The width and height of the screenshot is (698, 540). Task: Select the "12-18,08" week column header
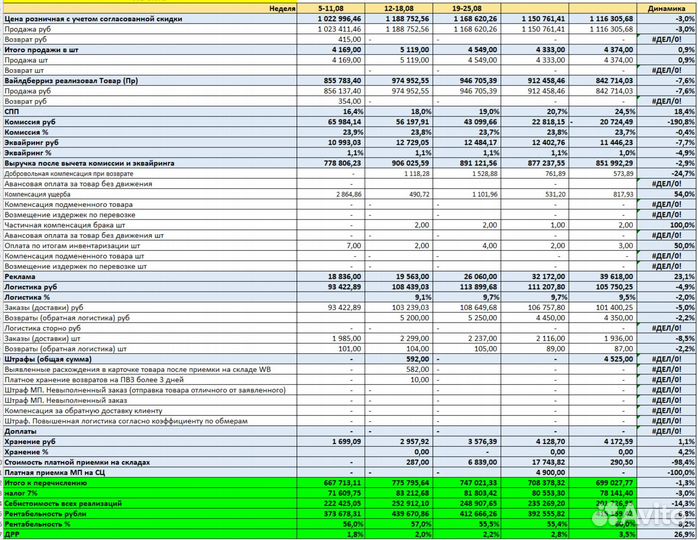coord(400,7)
